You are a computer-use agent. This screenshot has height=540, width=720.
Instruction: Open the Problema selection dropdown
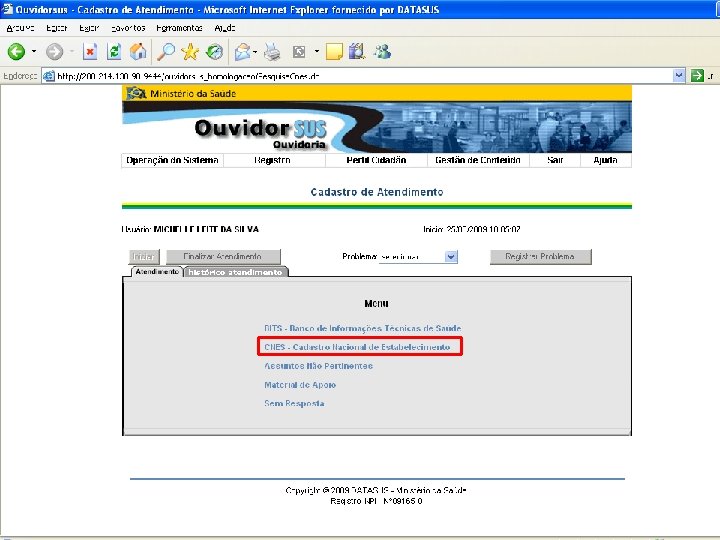(x=418, y=257)
